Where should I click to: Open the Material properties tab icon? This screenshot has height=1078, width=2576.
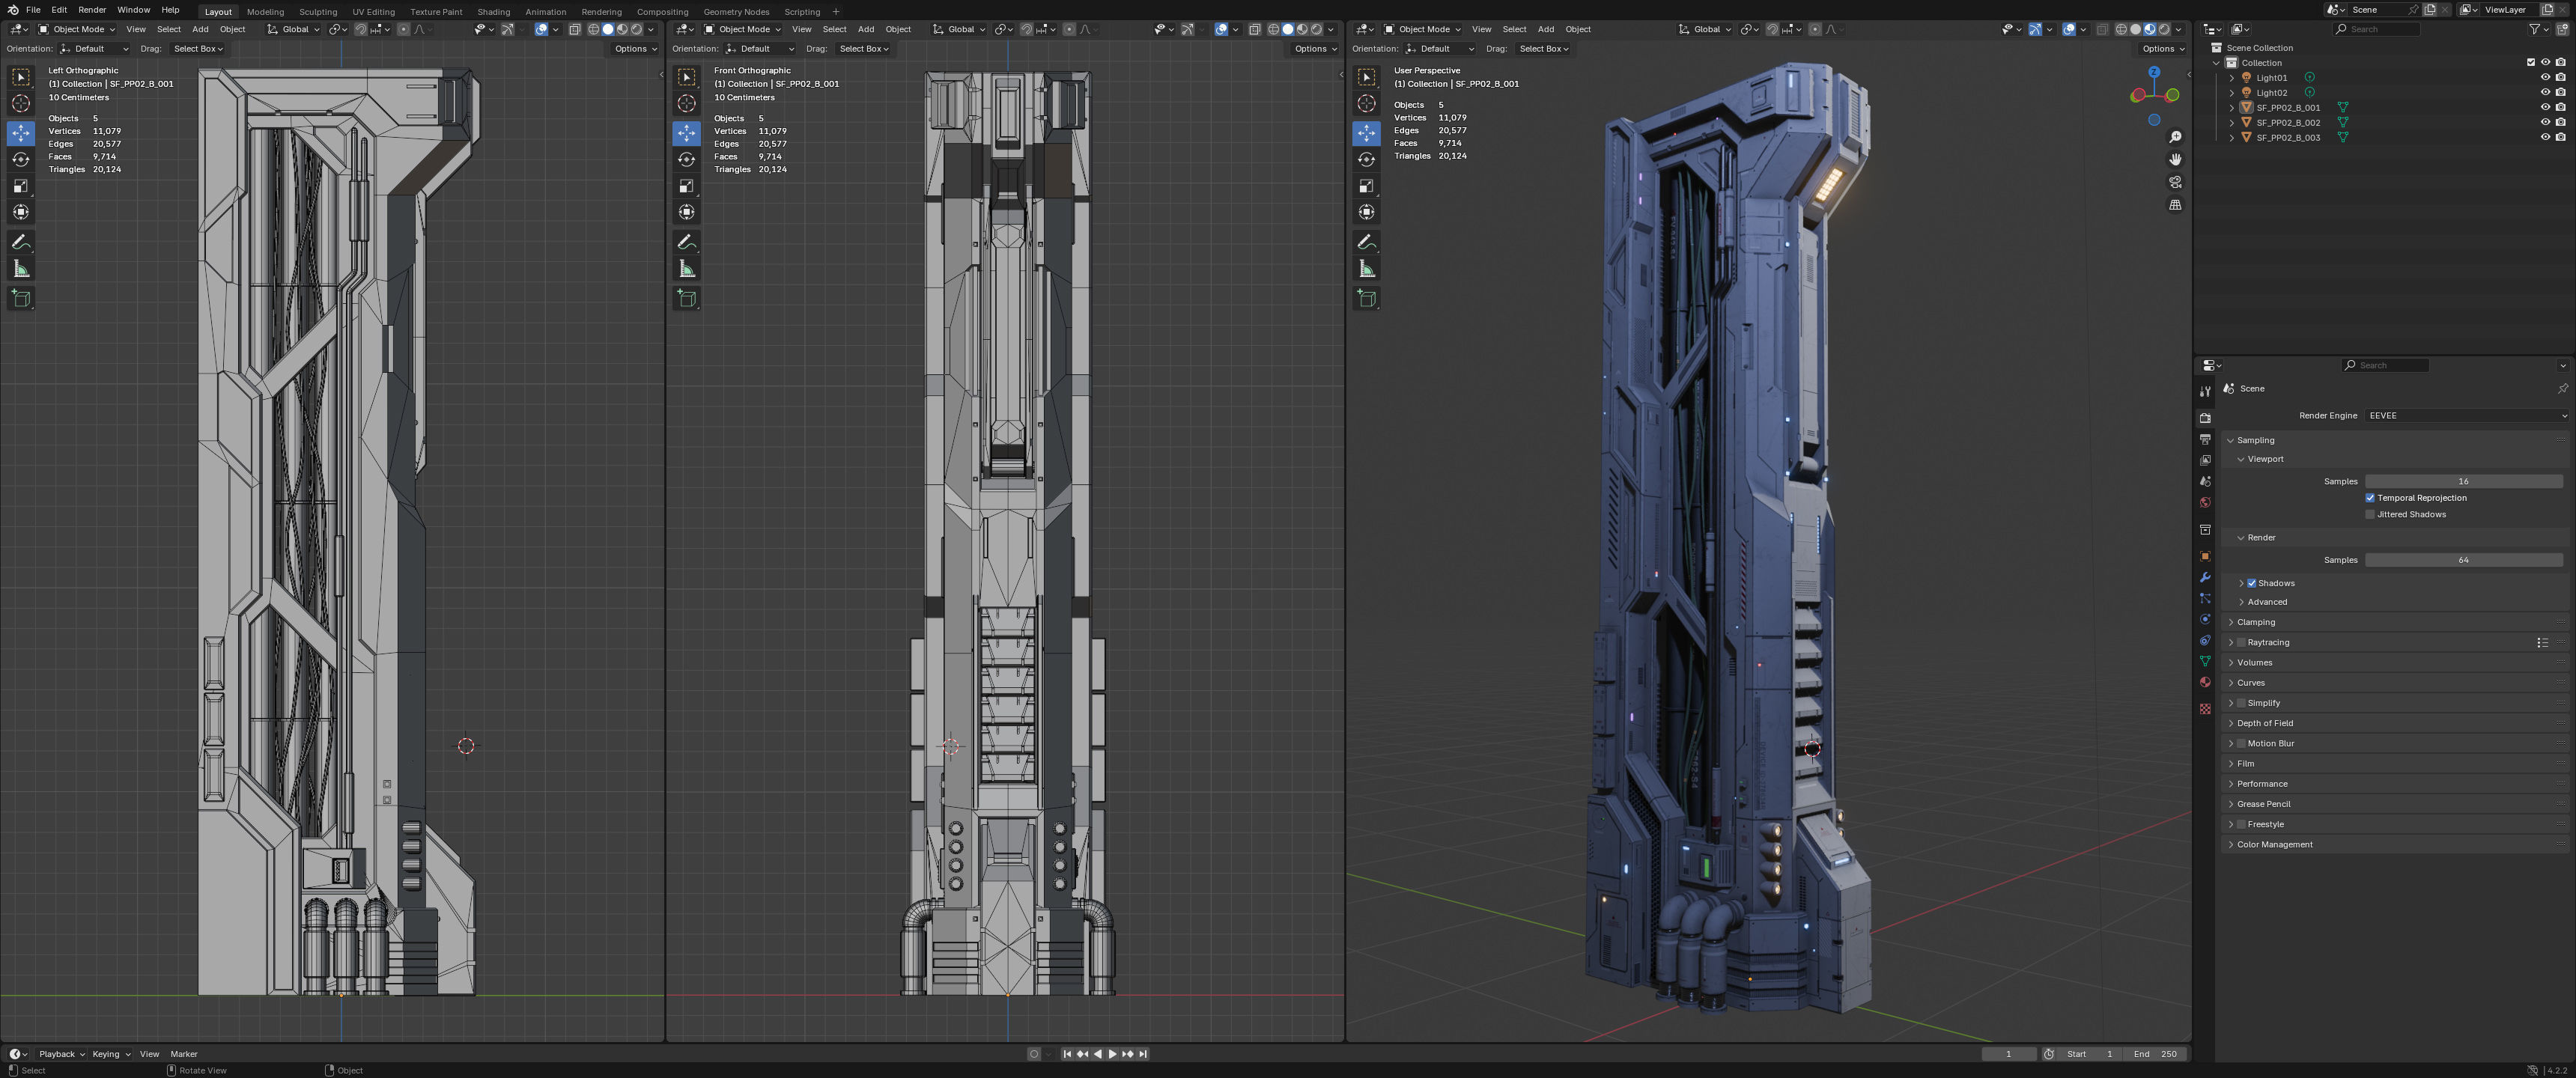coord(2205,682)
